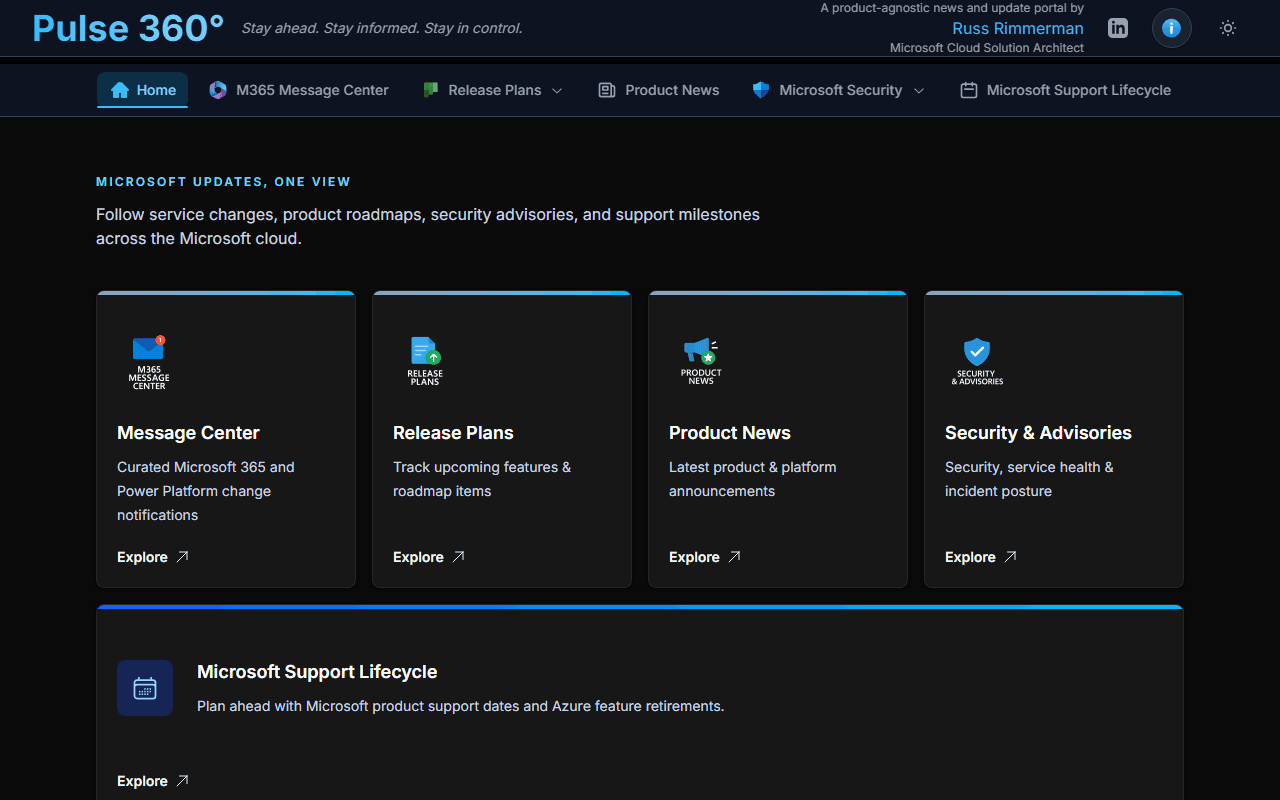Screen dimensions: 1280x800
Task: Click Explore under Release Plans
Action: [418, 557]
